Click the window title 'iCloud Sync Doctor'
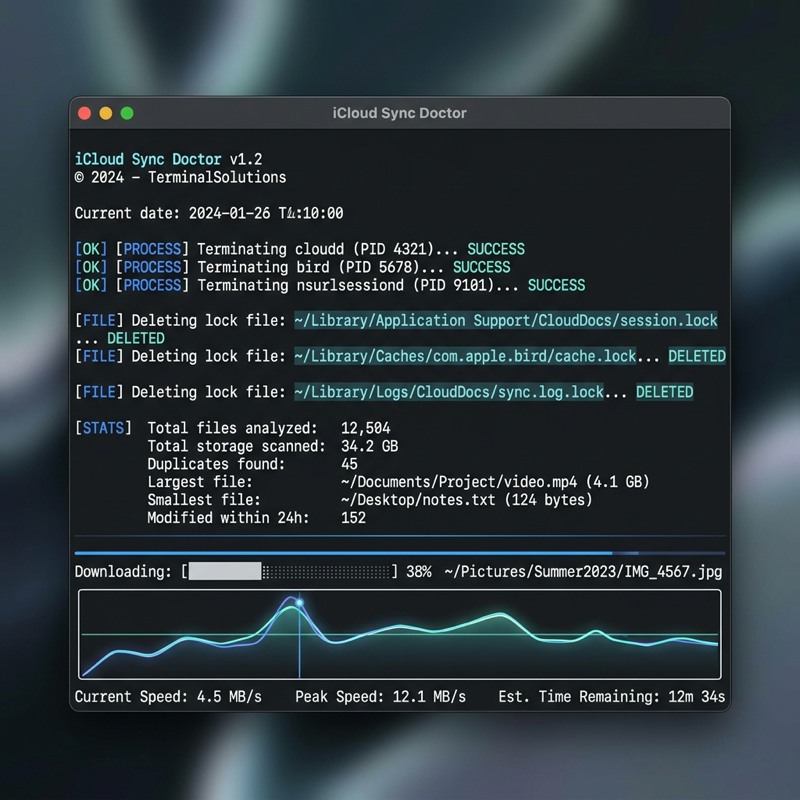The height and width of the screenshot is (800, 800). point(399,113)
